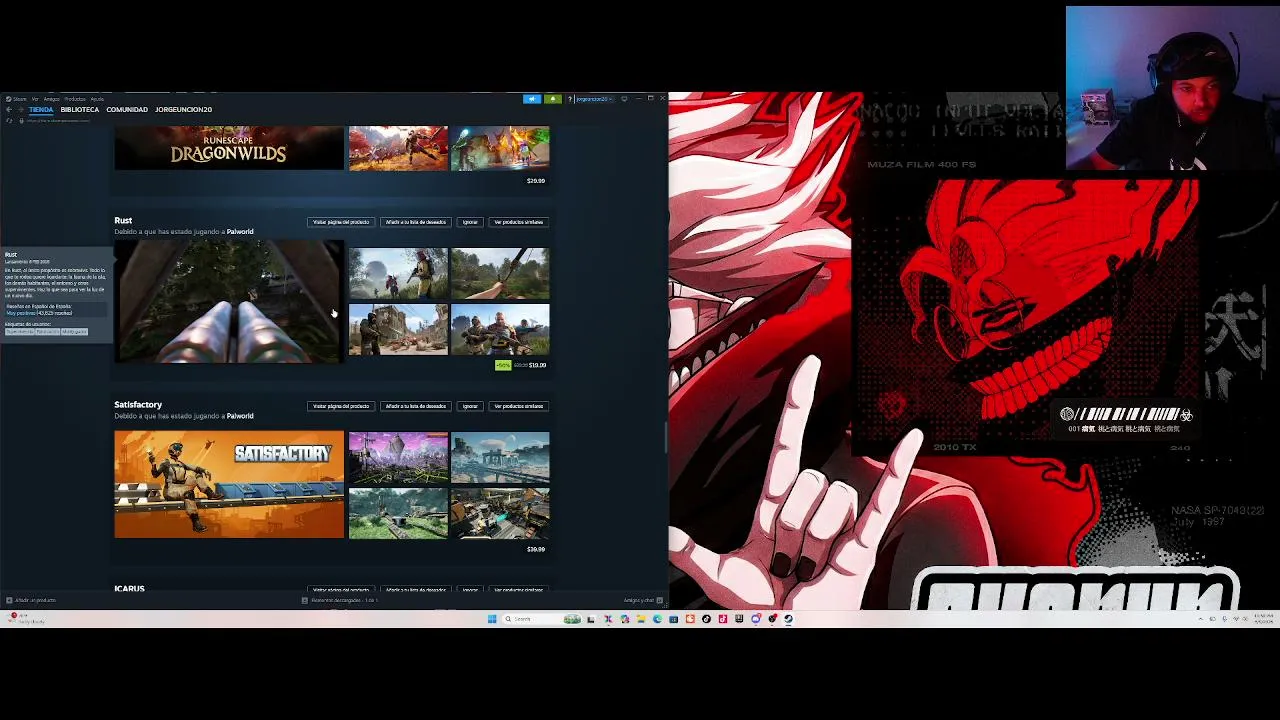This screenshot has width=1280, height=720.
Task: Open the Windows Start menu
Action: click(x=492, y=619)
